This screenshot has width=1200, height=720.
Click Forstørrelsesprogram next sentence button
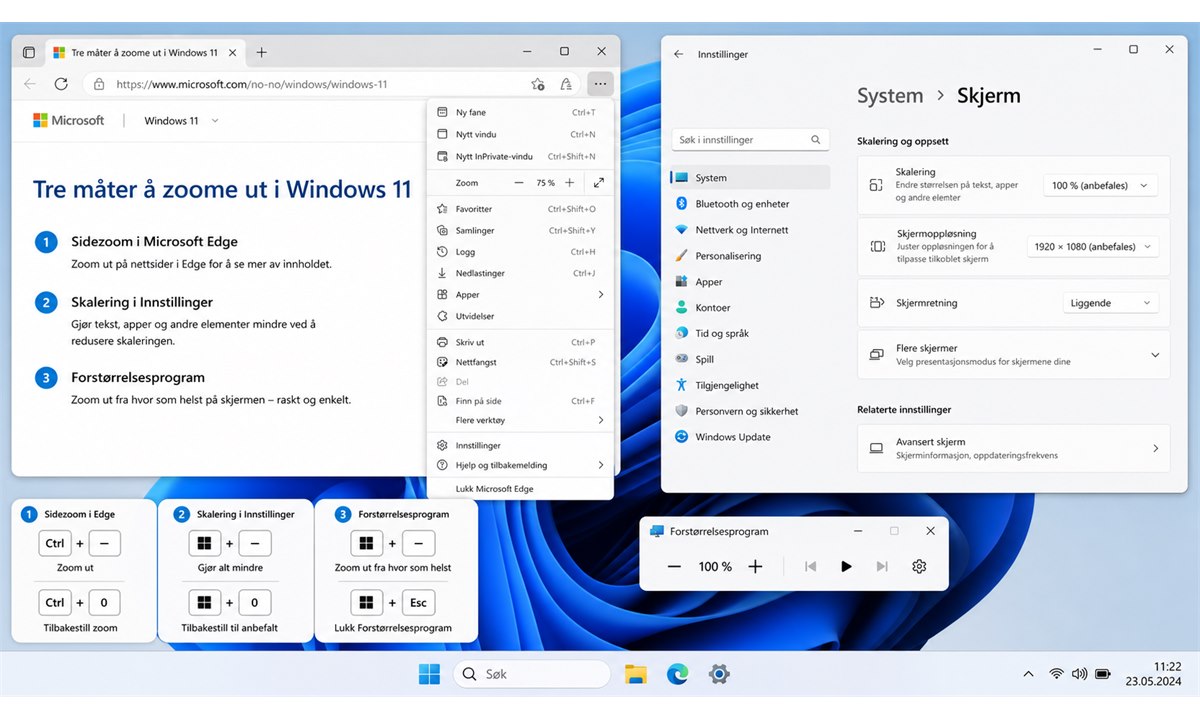coord(881,567)
